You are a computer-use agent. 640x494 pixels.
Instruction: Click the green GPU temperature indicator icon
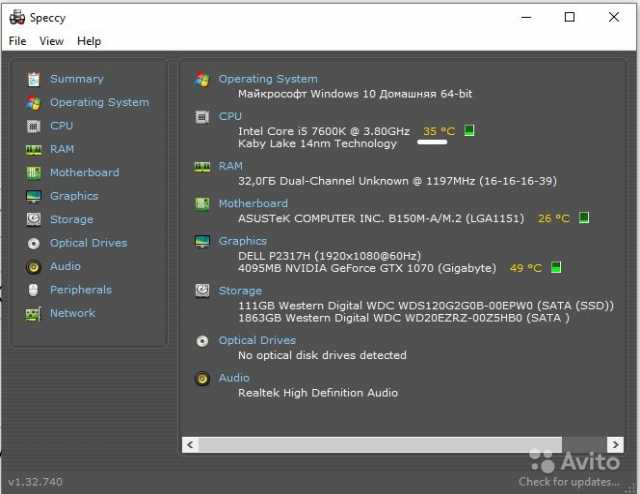coord(556,268)
